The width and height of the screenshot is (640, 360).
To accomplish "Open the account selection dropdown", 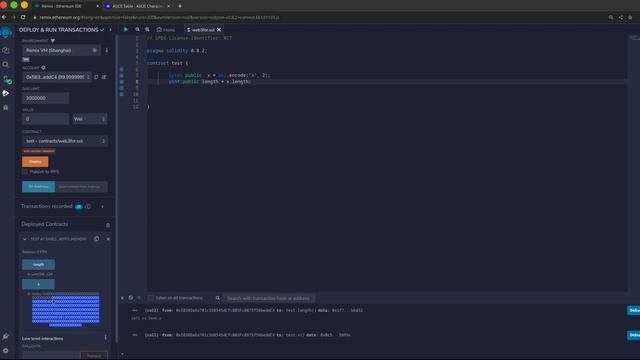I will 57,77.
